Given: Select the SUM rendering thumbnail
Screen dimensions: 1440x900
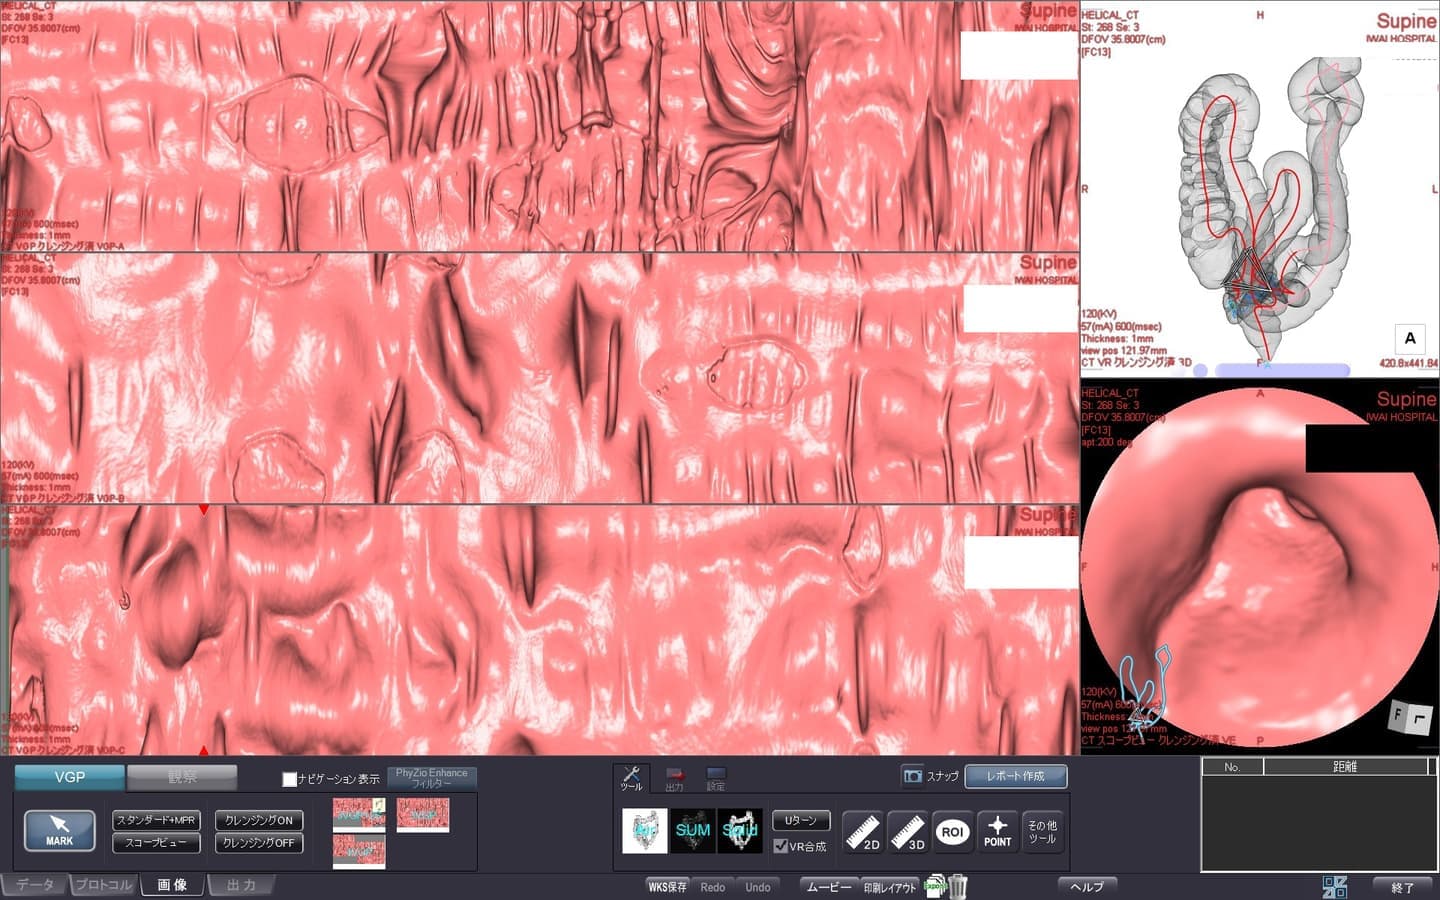Looking at the screenshot, I should pyautogui.click(x=692, y=830).
